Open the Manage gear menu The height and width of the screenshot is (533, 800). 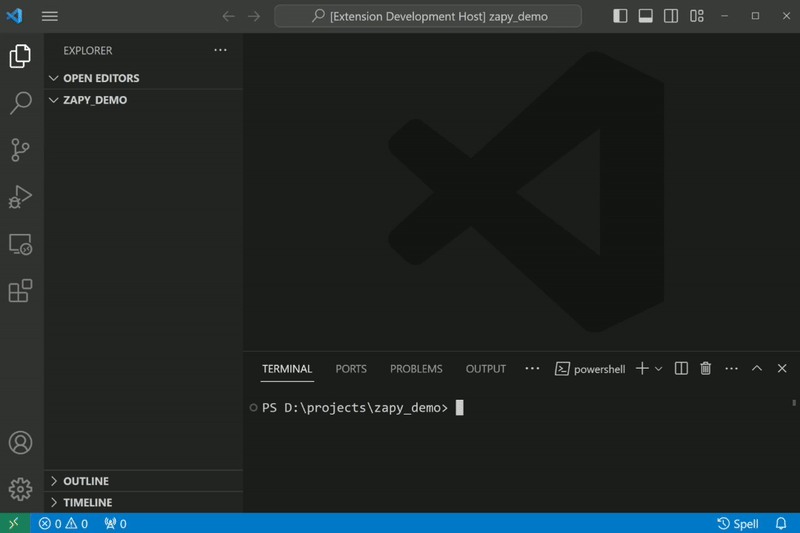click(x=20, y=489)
